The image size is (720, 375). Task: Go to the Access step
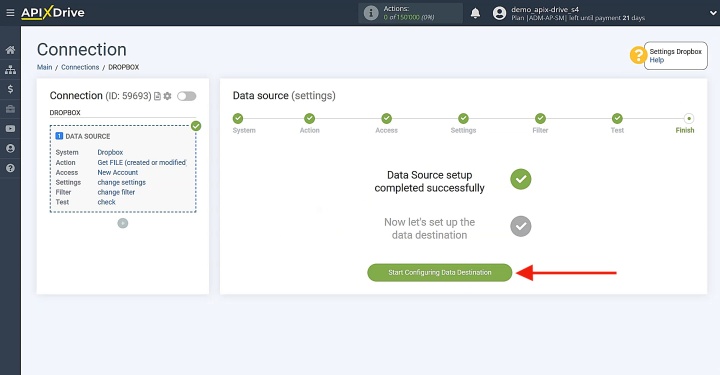point(387,118)
